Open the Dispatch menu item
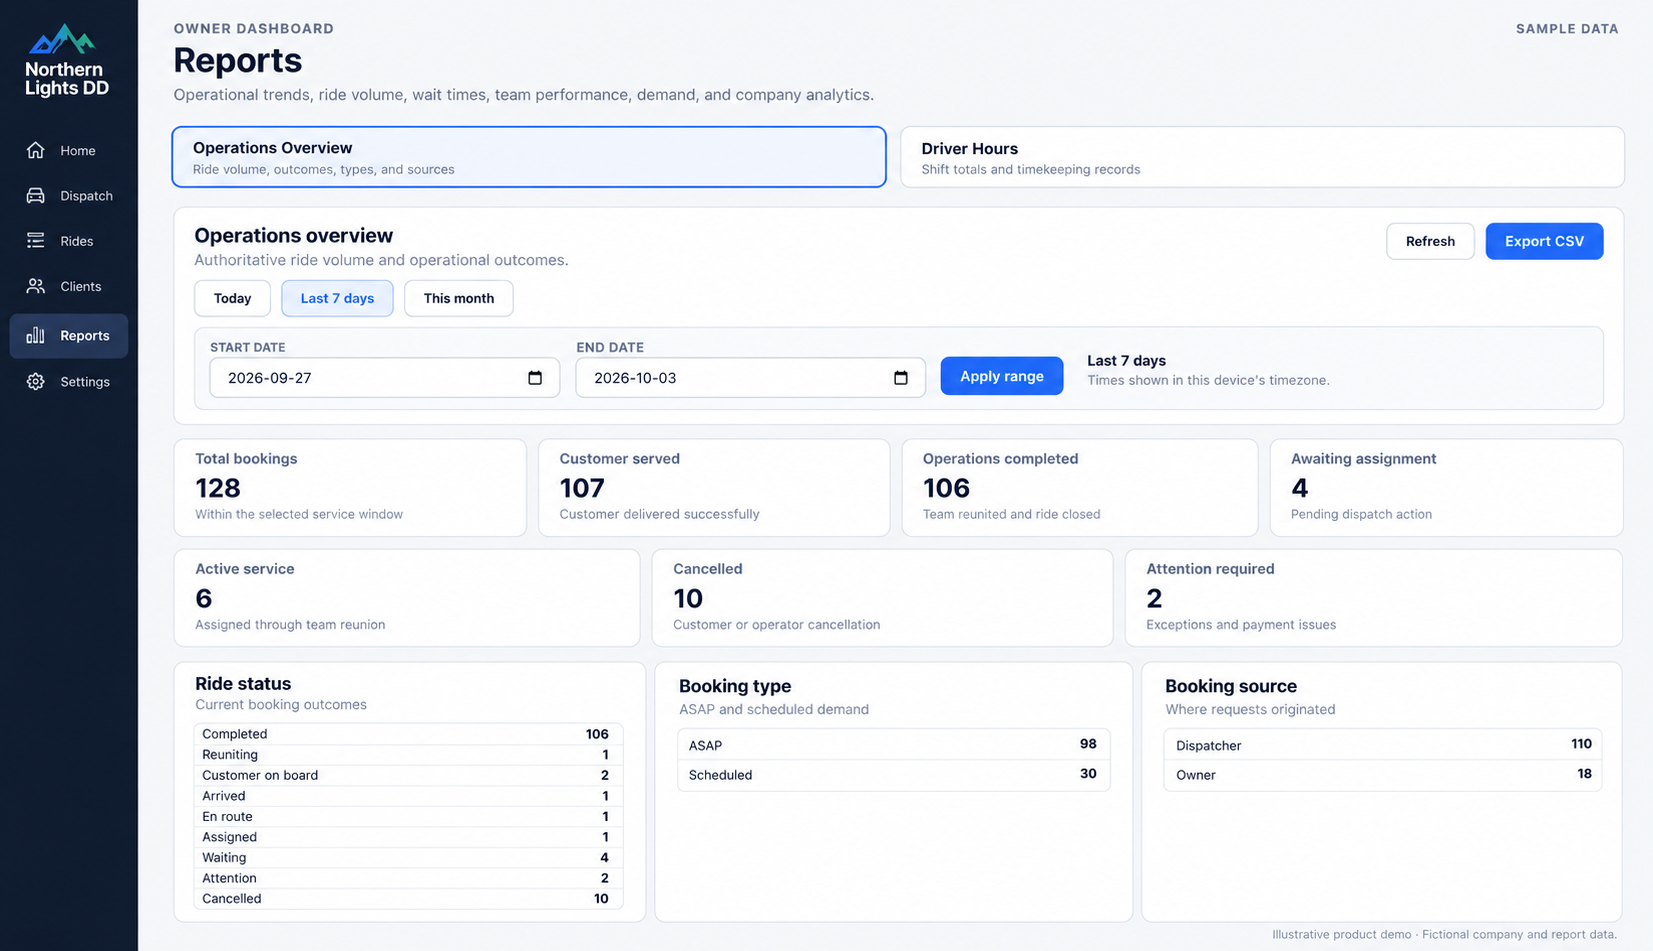Screen dimensions: 1653x951 click(69, 195)
